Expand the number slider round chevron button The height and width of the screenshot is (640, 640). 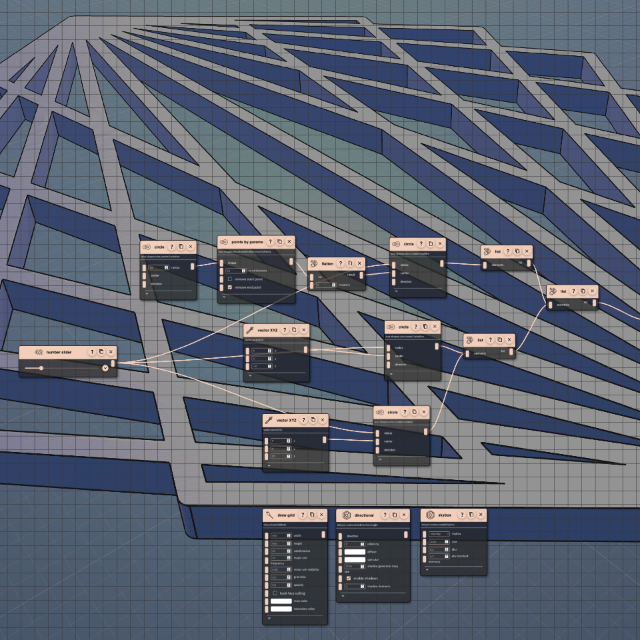pos(105,368)
